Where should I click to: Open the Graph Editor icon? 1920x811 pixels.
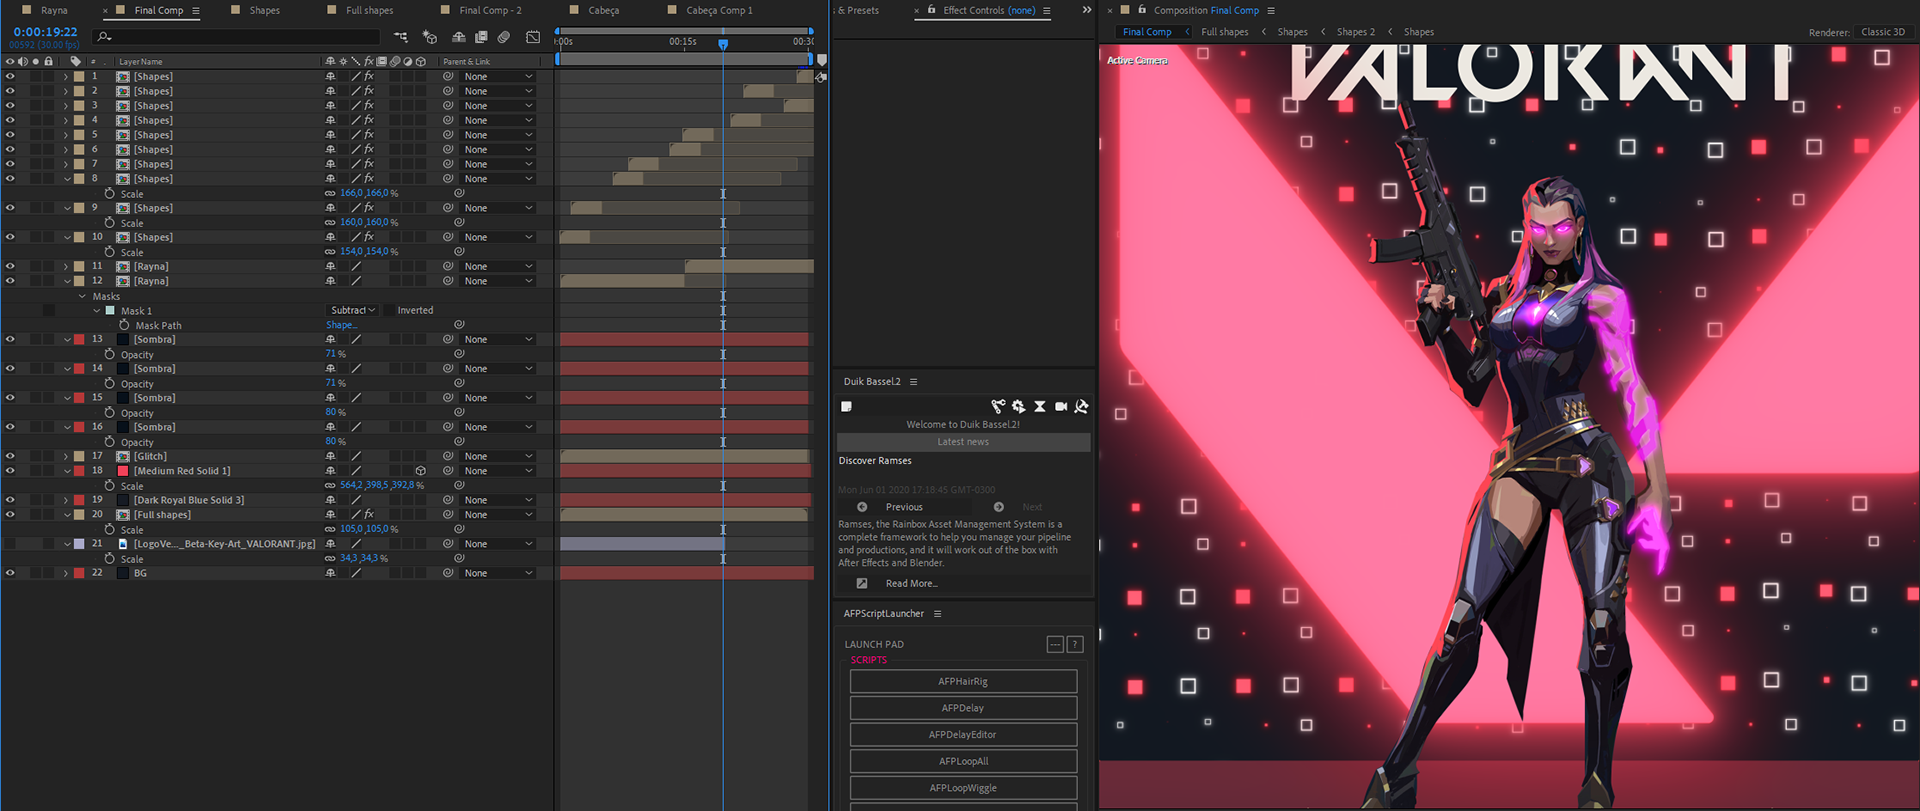[533, 37]
